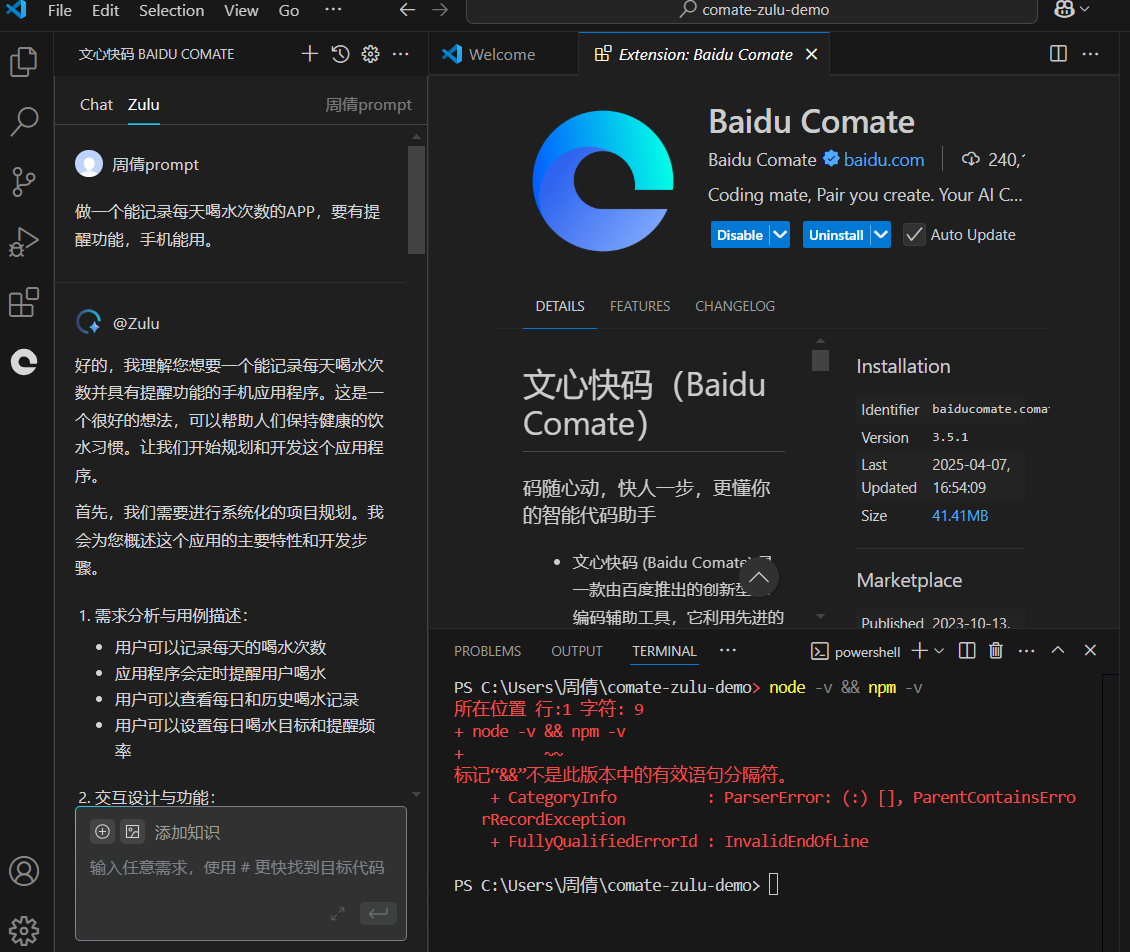
Task: Expand the chat input box
Action: pyautogui.click(x=337, y=914)
